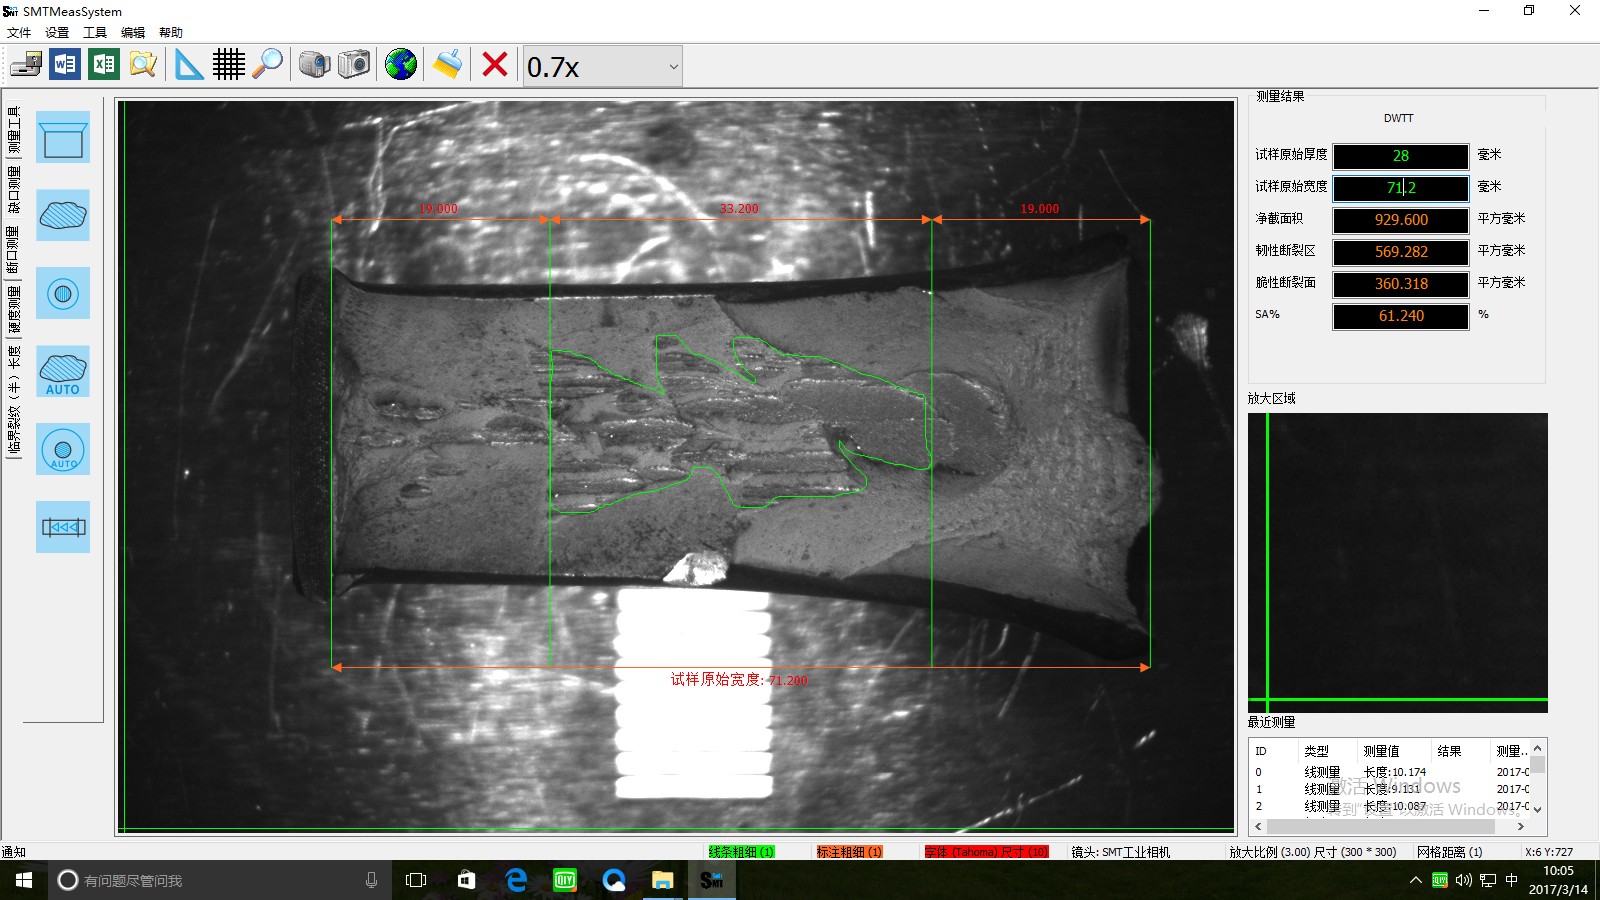
Task: Click the red X delete icon
Action: (x=494, y=65)
